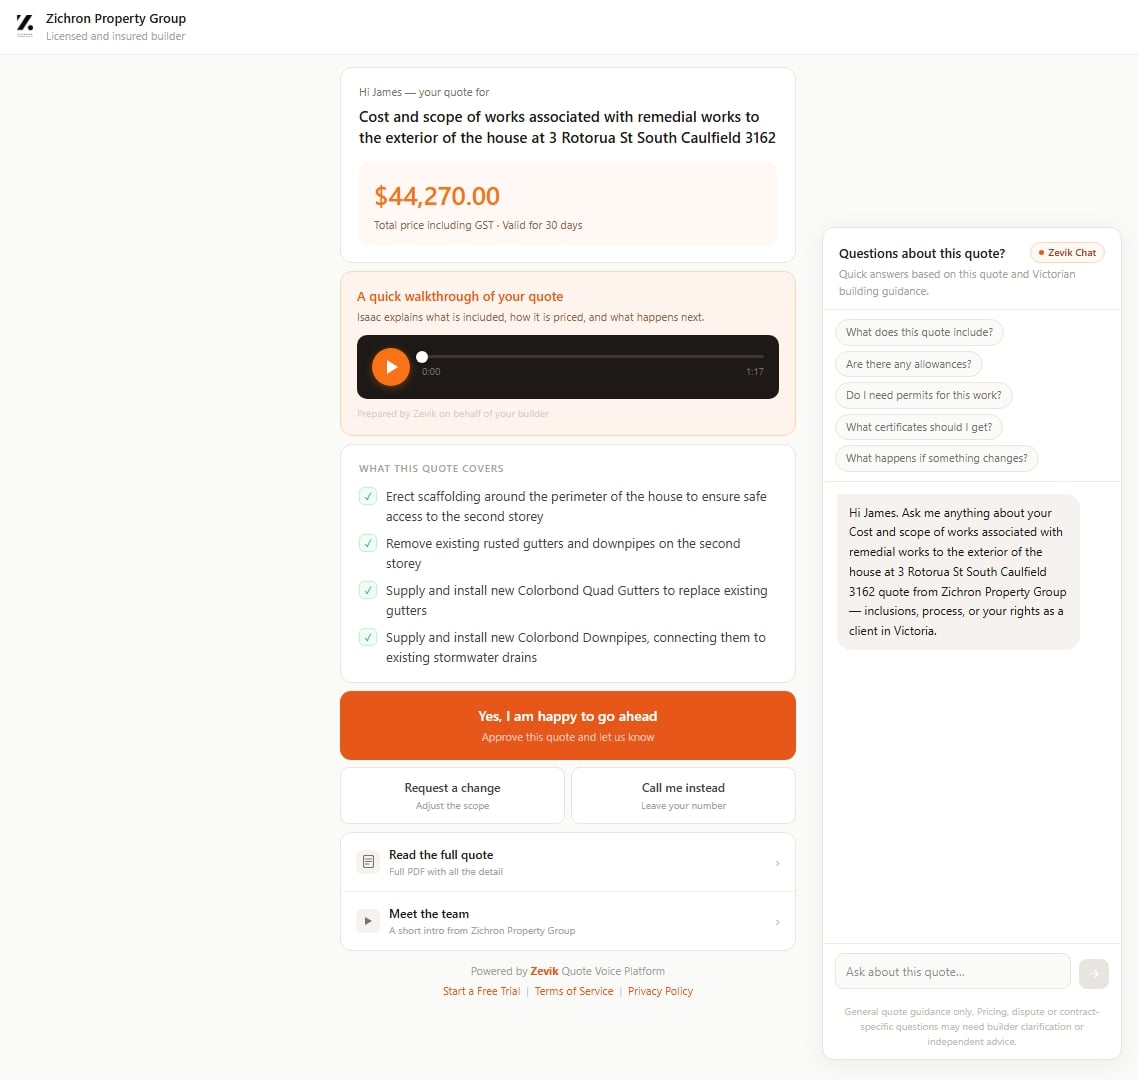Approve the quote with Yes, I am happy to go ahead
This screenshot has width=1138, height=1080.
(567, 726)
